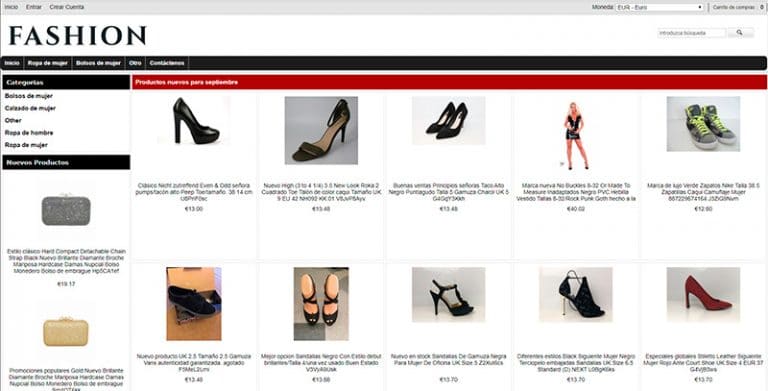Click the €40.02 dress price
The image size is (768, 391).
[576, 209]
